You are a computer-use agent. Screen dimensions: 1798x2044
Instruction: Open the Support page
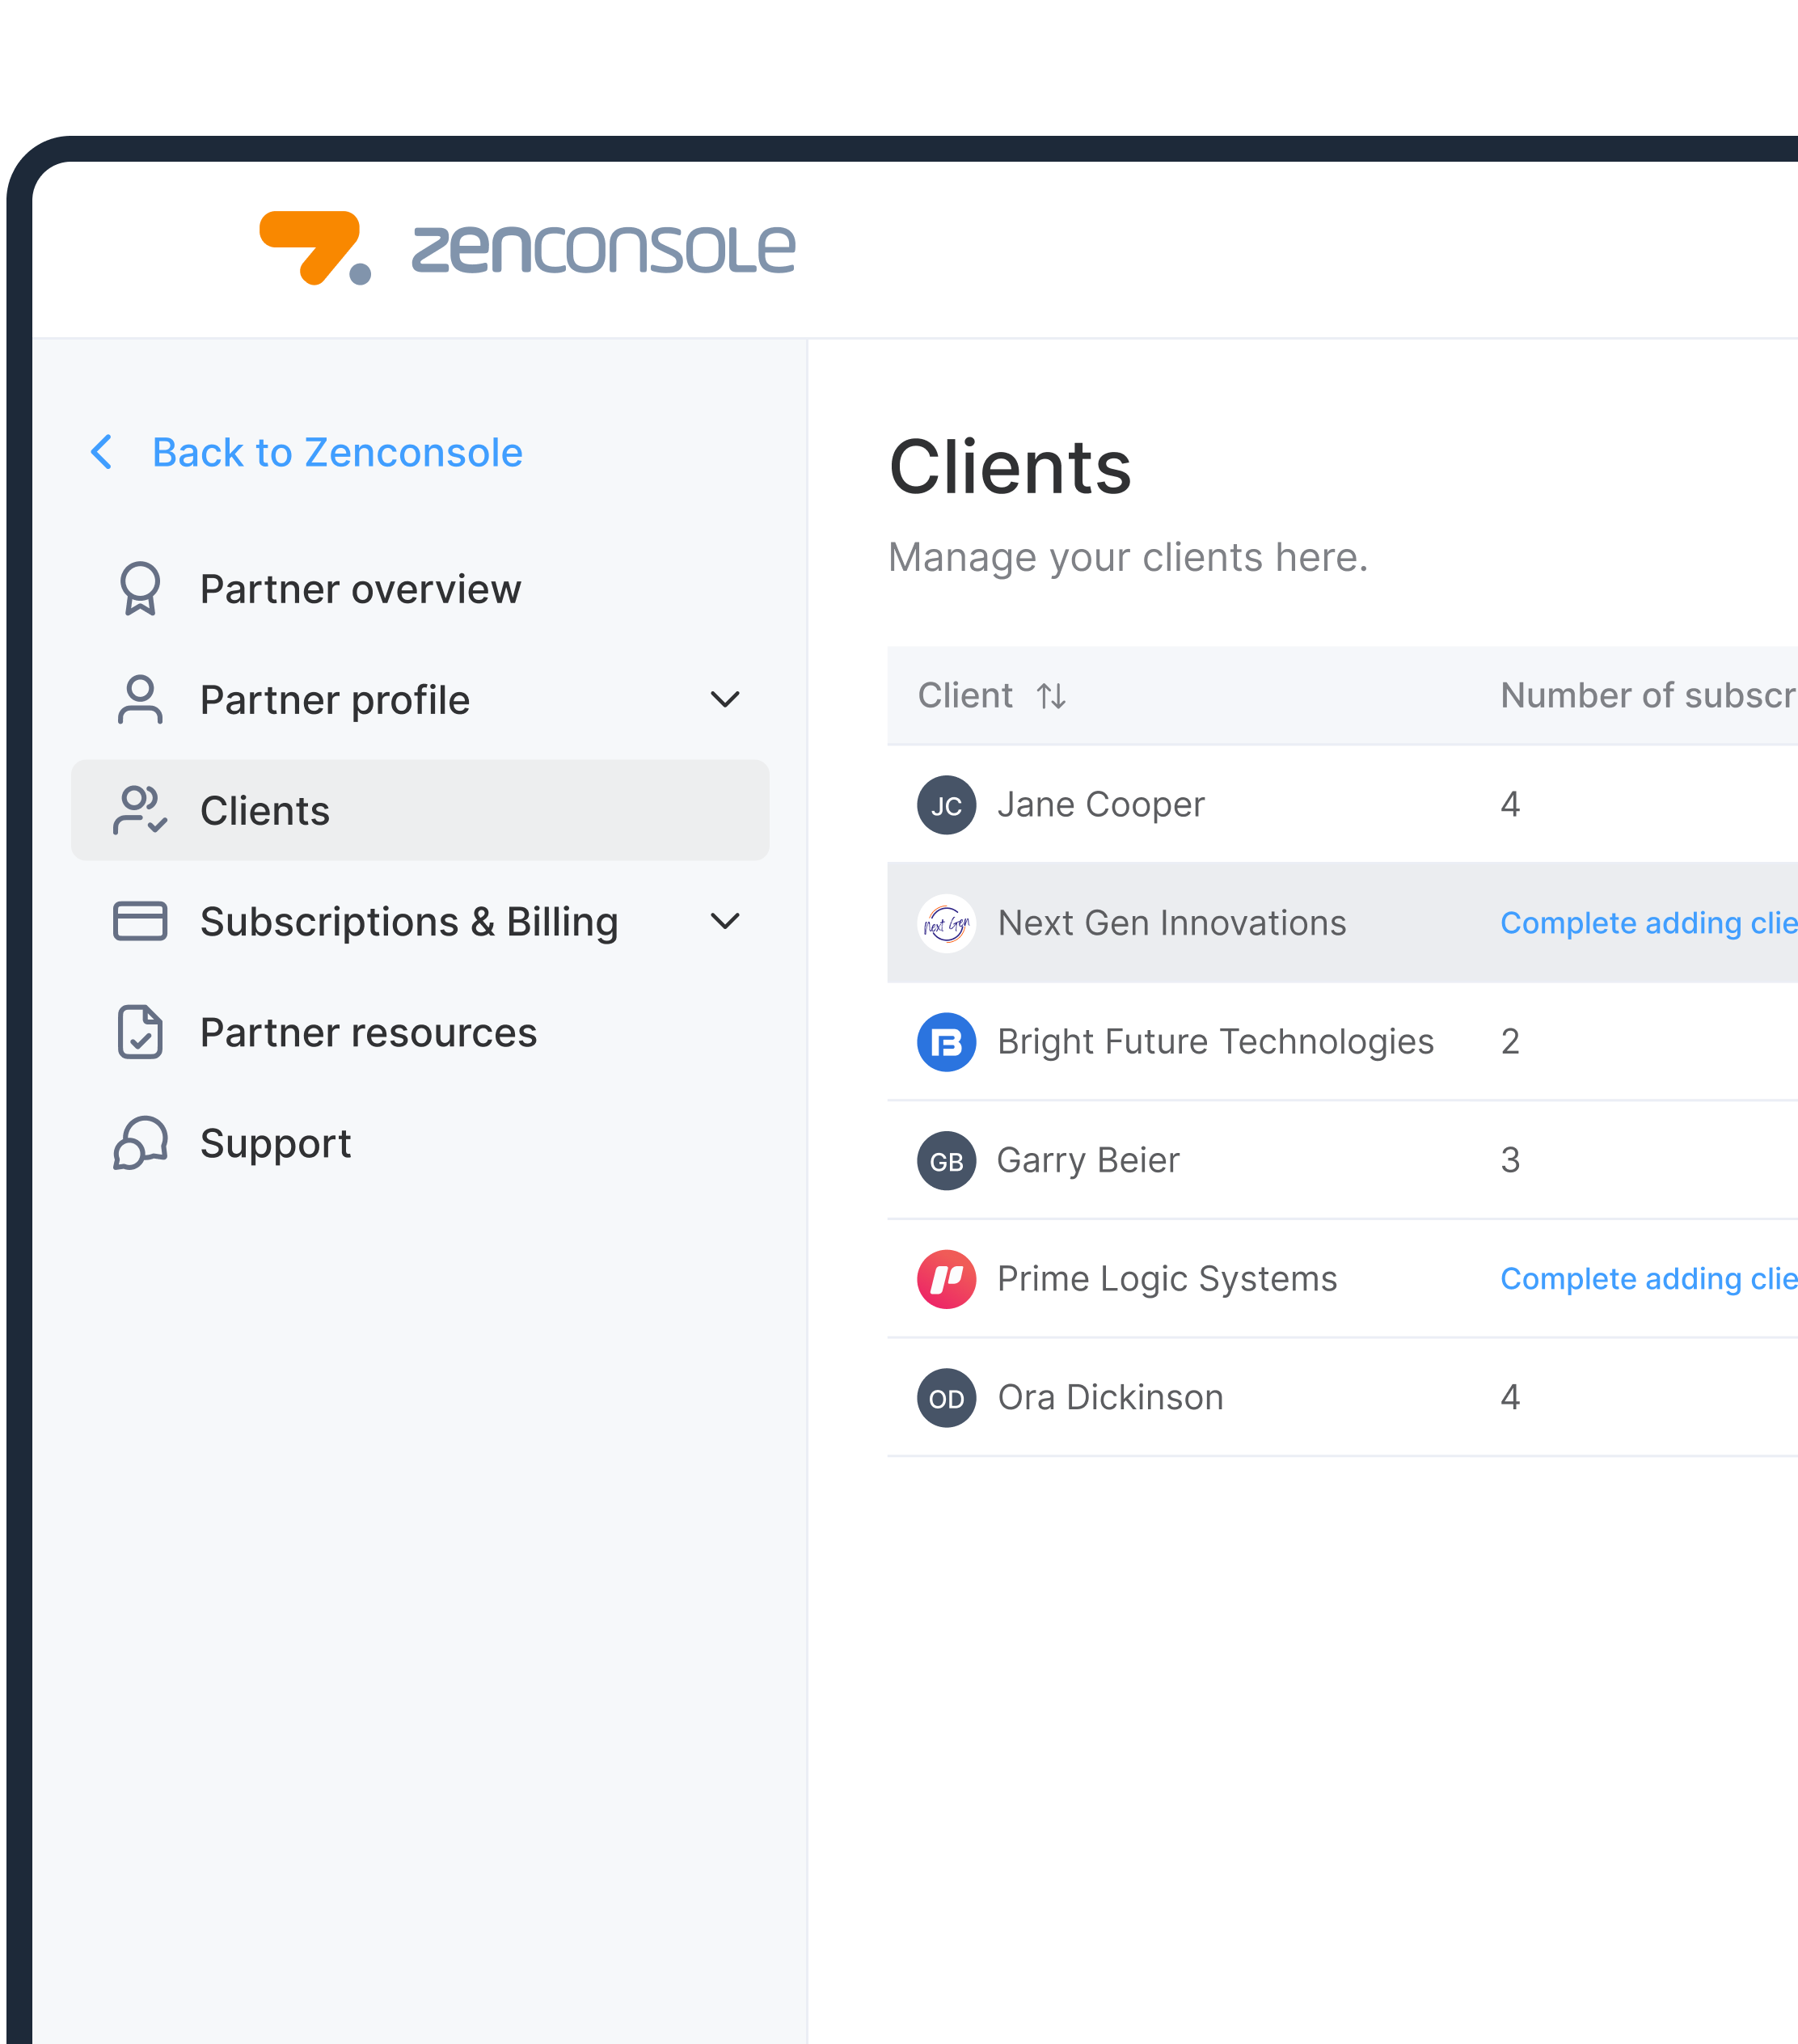(x=420, y=1143)
